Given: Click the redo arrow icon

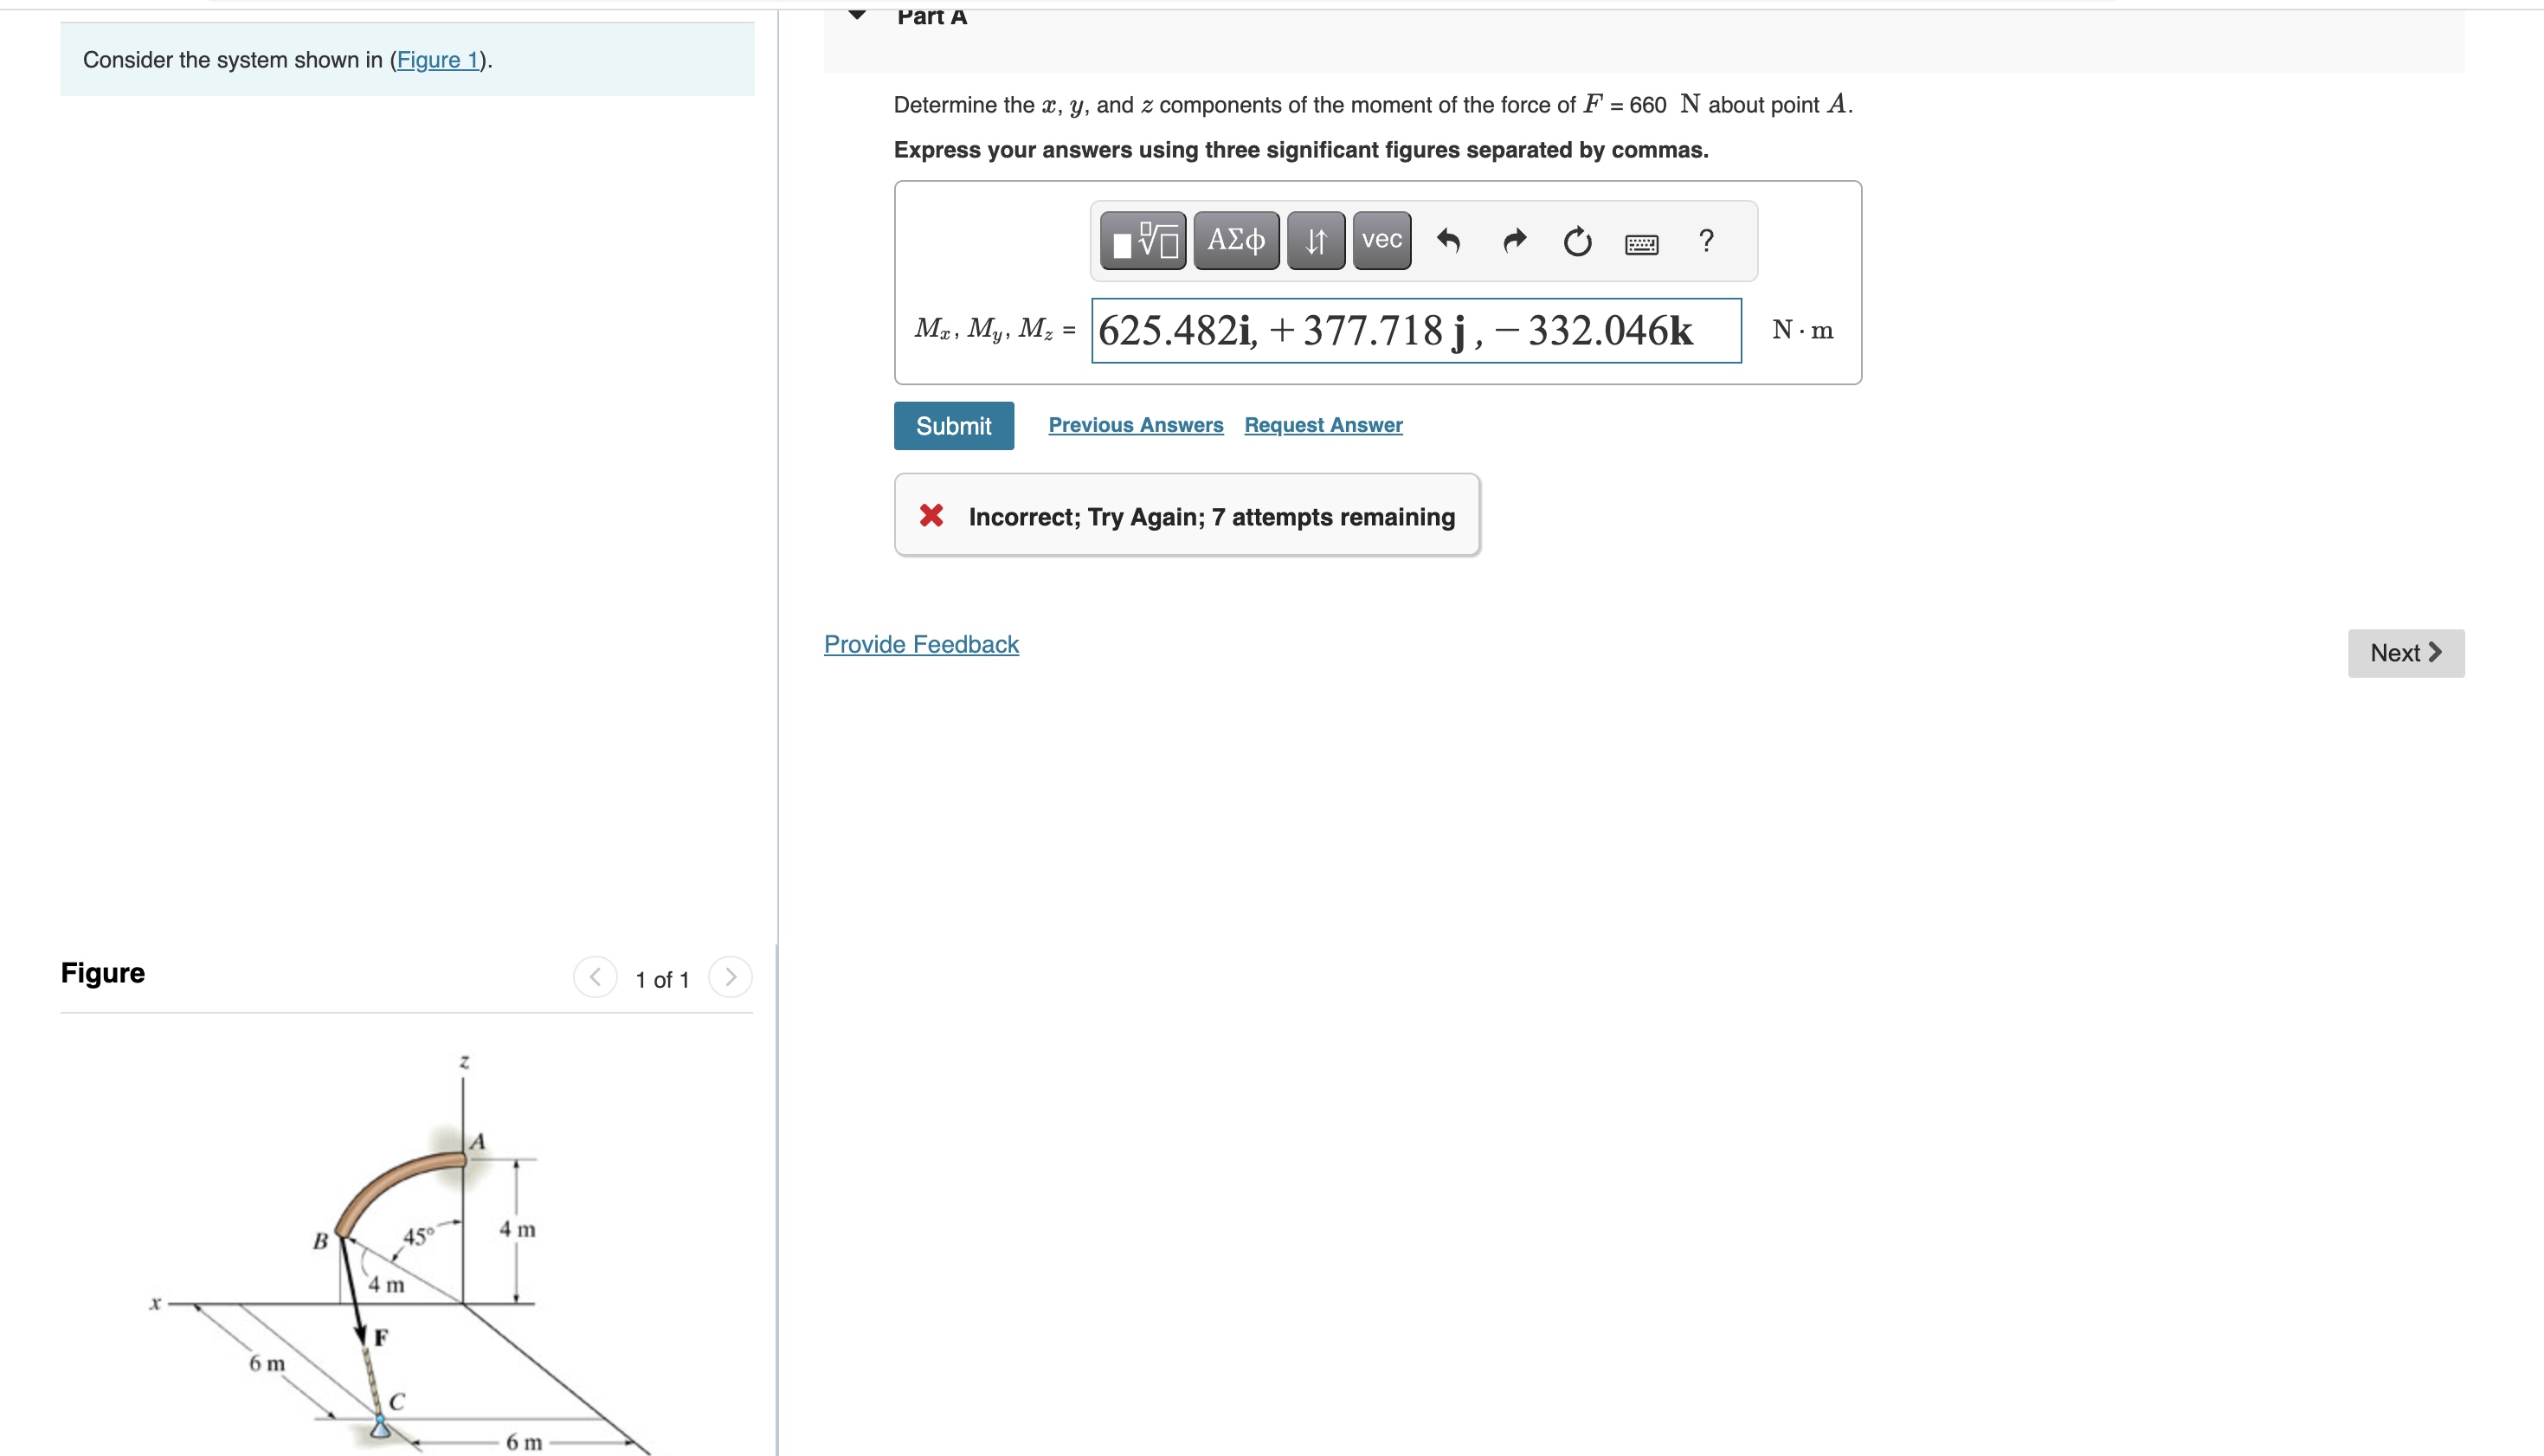Looking at the screenshot, I should (1513, 242).
